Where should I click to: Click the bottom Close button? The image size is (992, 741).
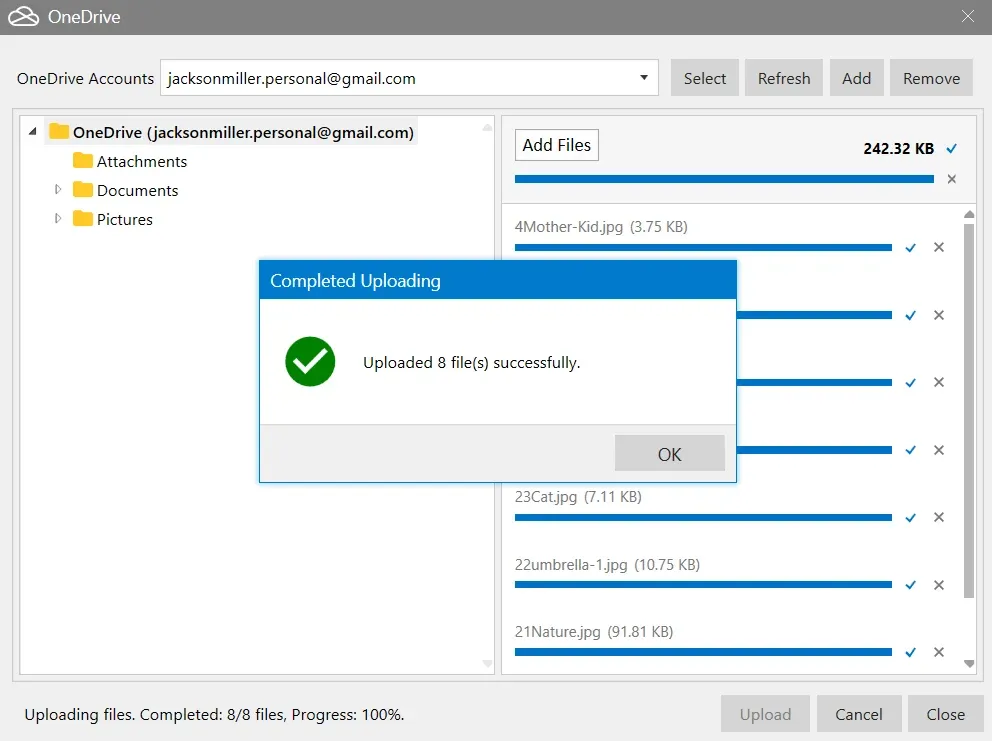(945, 714)
